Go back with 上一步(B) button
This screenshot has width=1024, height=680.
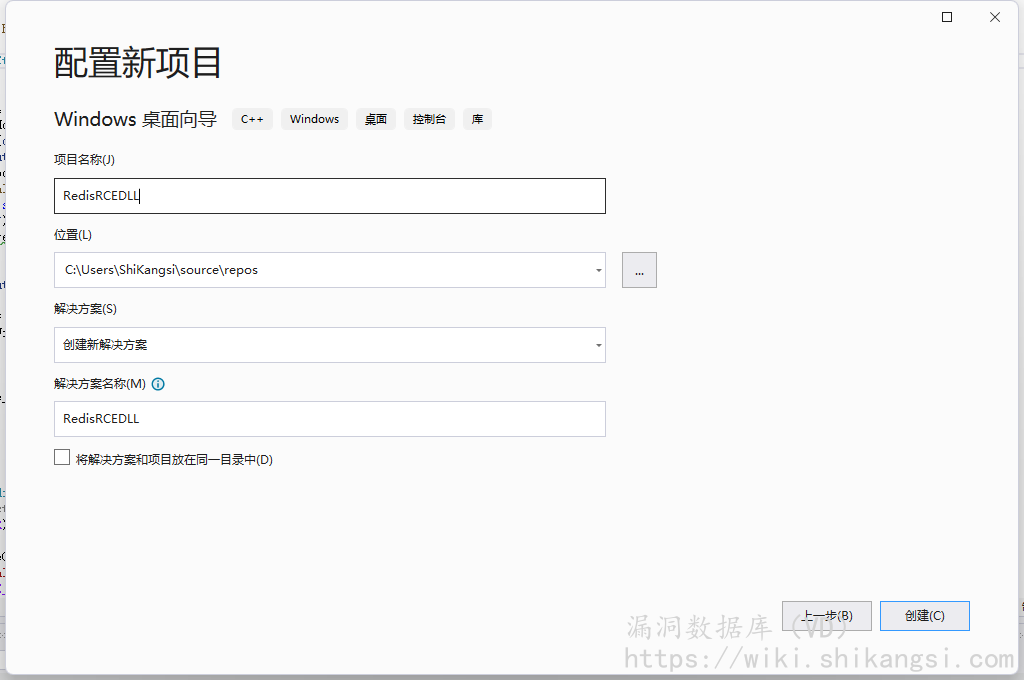tap(826, 616)
